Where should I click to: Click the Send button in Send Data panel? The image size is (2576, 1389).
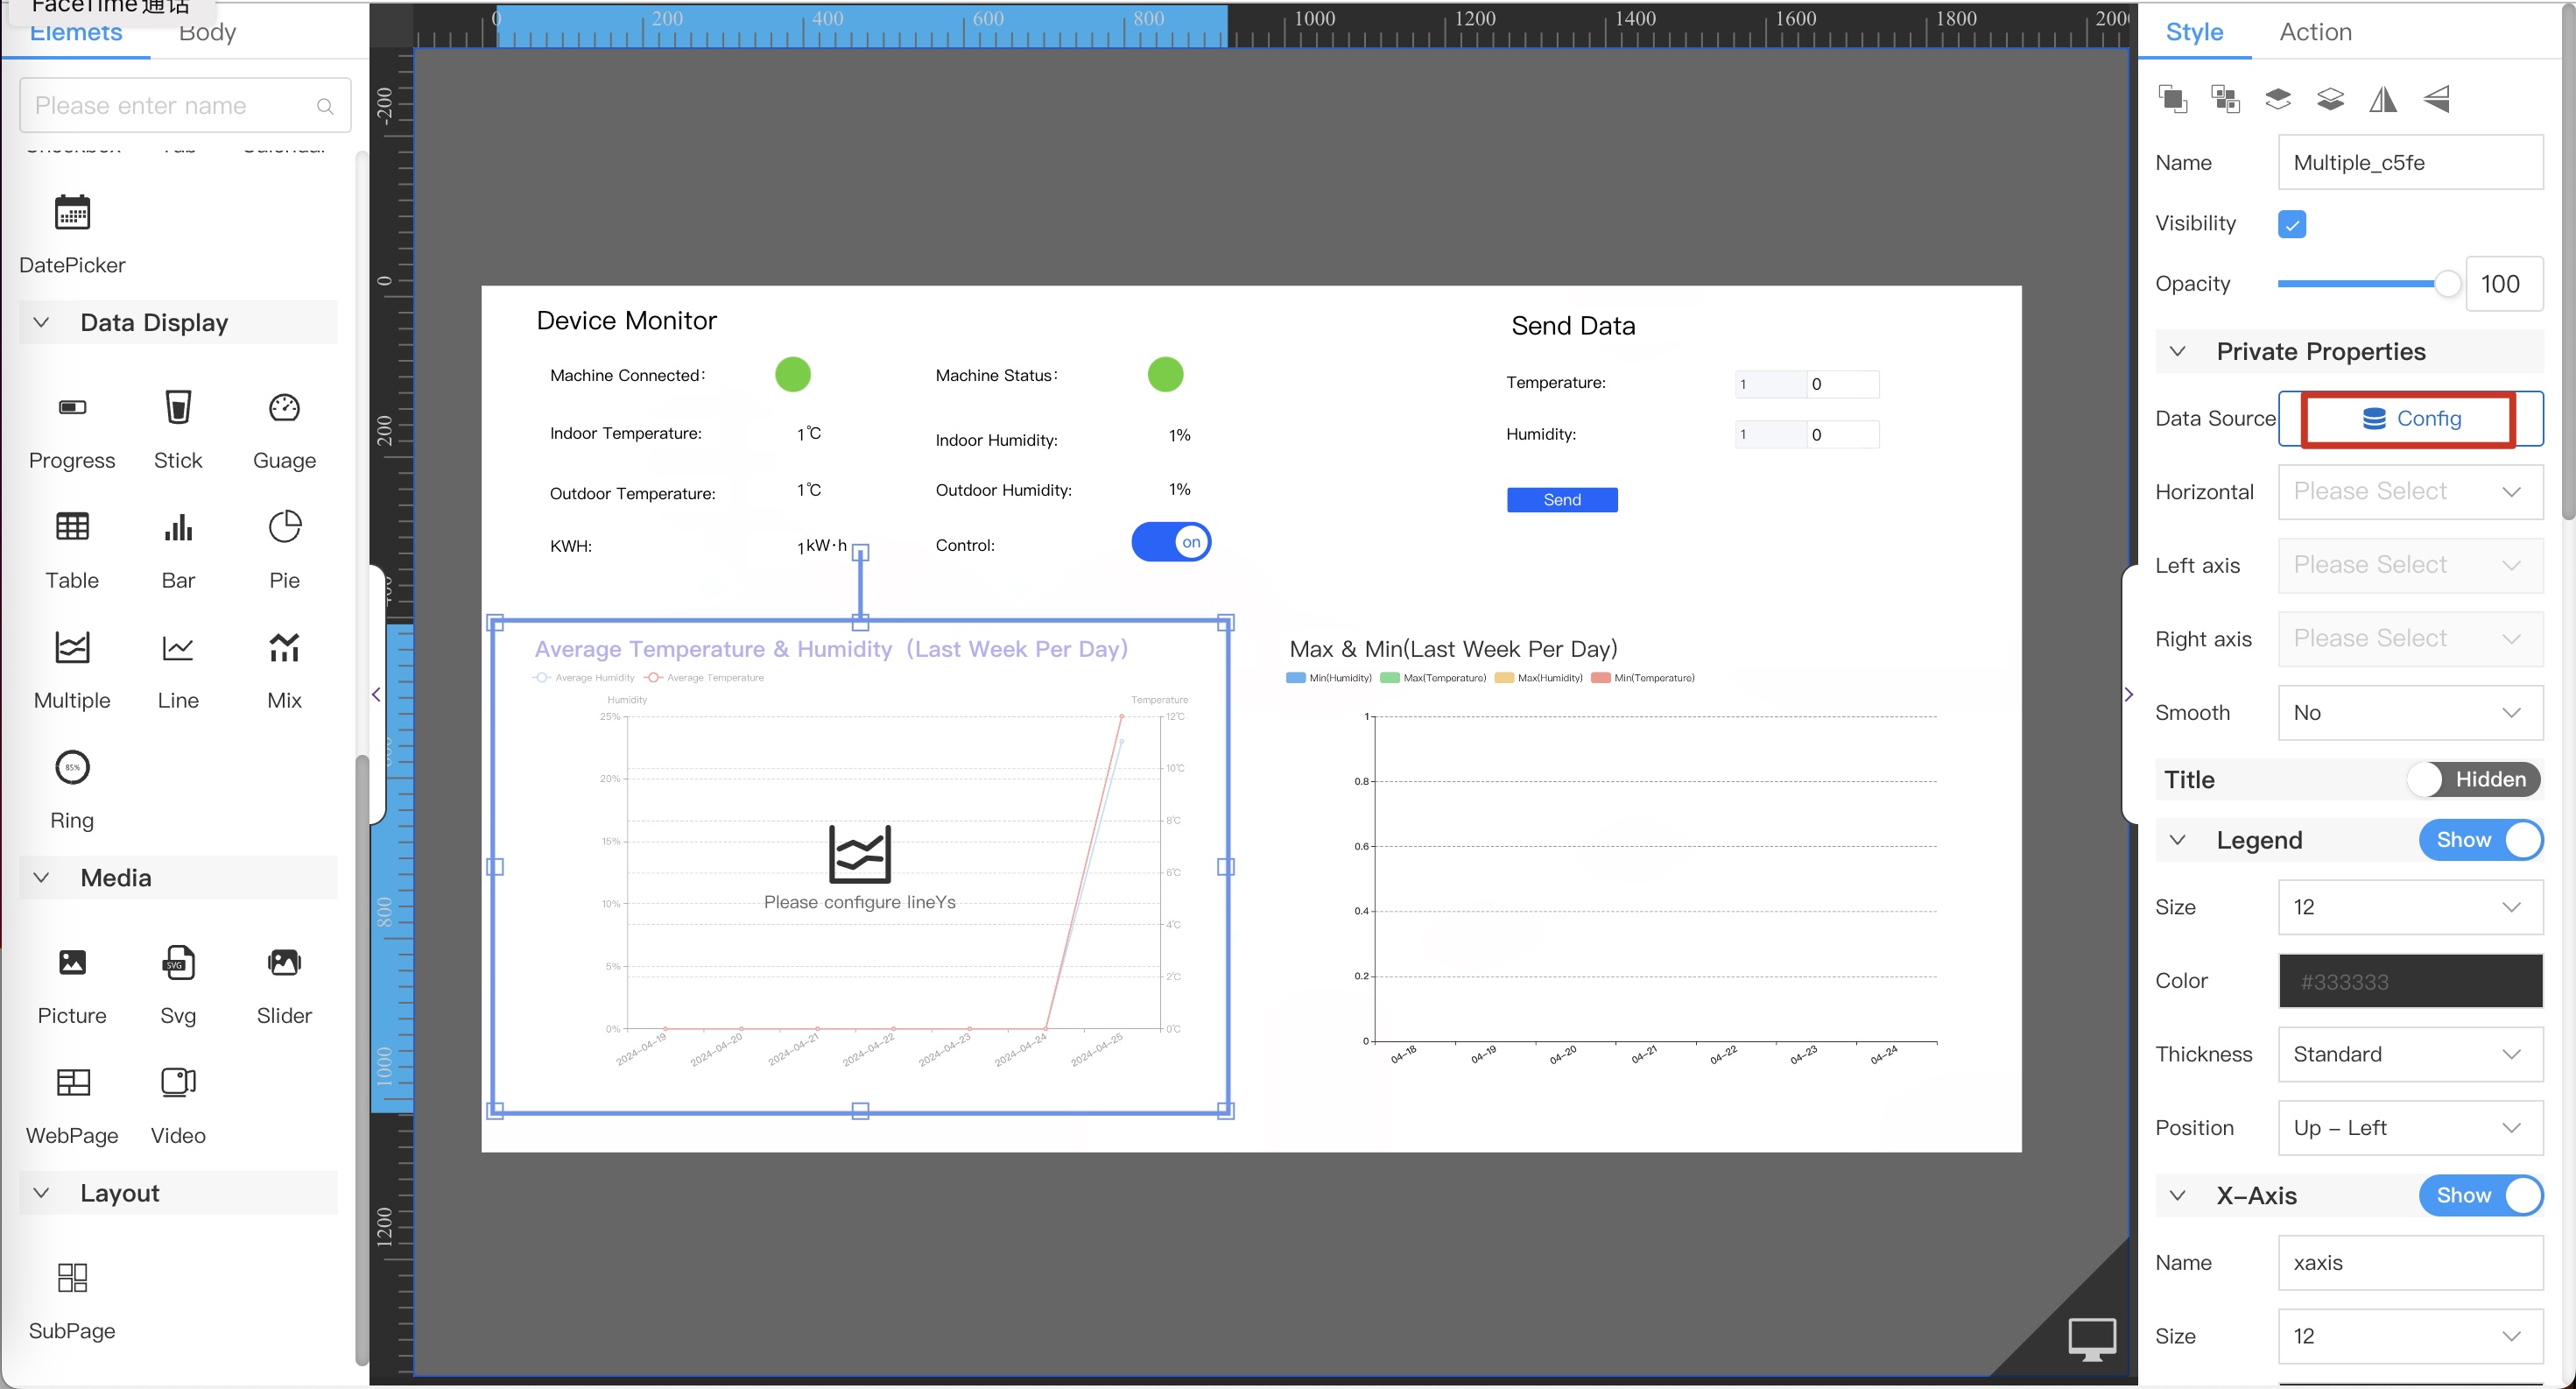[1560, 499]
